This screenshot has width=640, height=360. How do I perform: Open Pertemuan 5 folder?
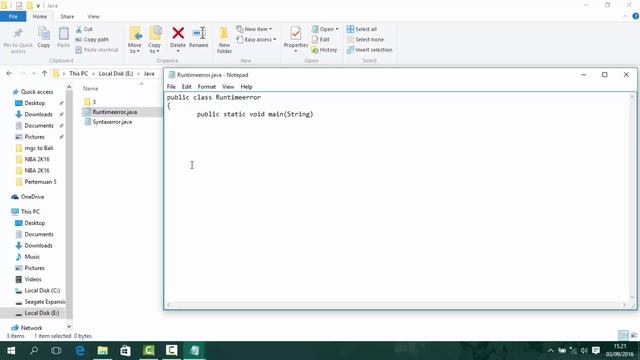pos(40,182)
